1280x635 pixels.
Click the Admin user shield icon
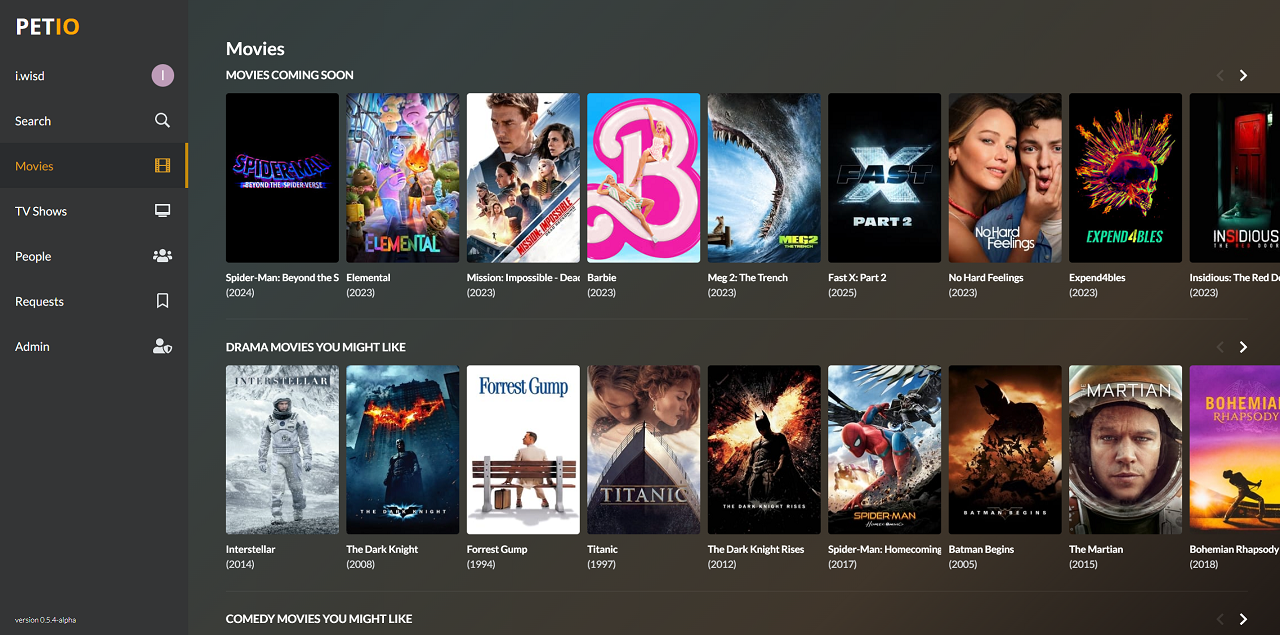[x=162, y=346]
